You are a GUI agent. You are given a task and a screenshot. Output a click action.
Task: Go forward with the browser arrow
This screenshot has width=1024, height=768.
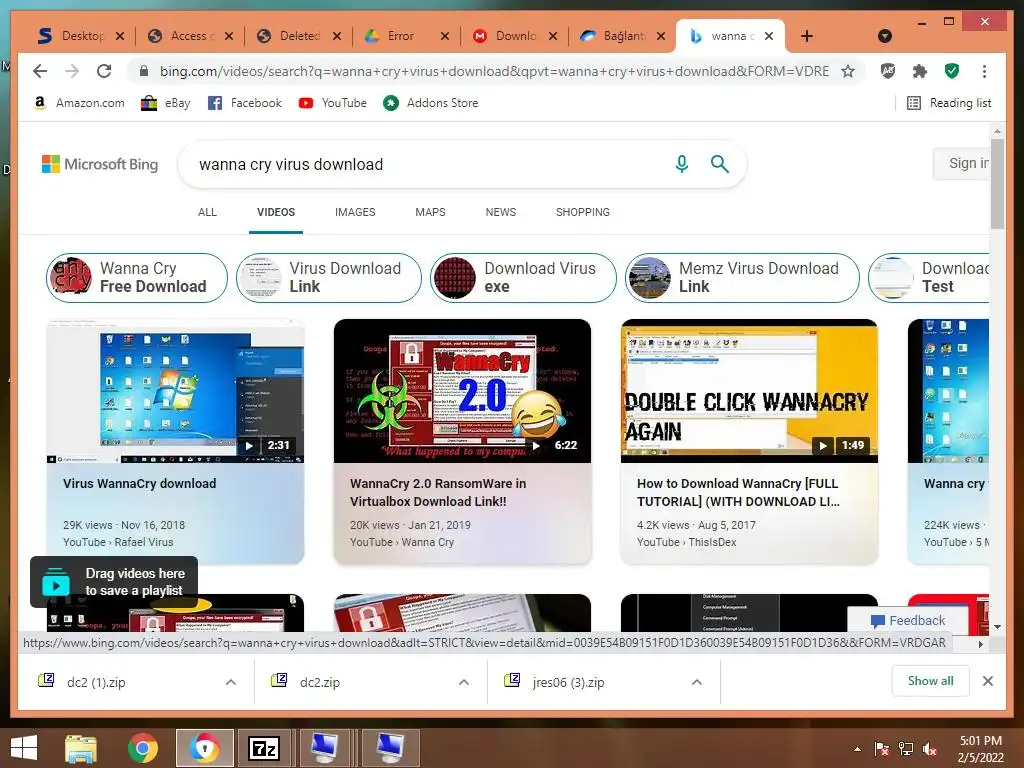(72, 71)
